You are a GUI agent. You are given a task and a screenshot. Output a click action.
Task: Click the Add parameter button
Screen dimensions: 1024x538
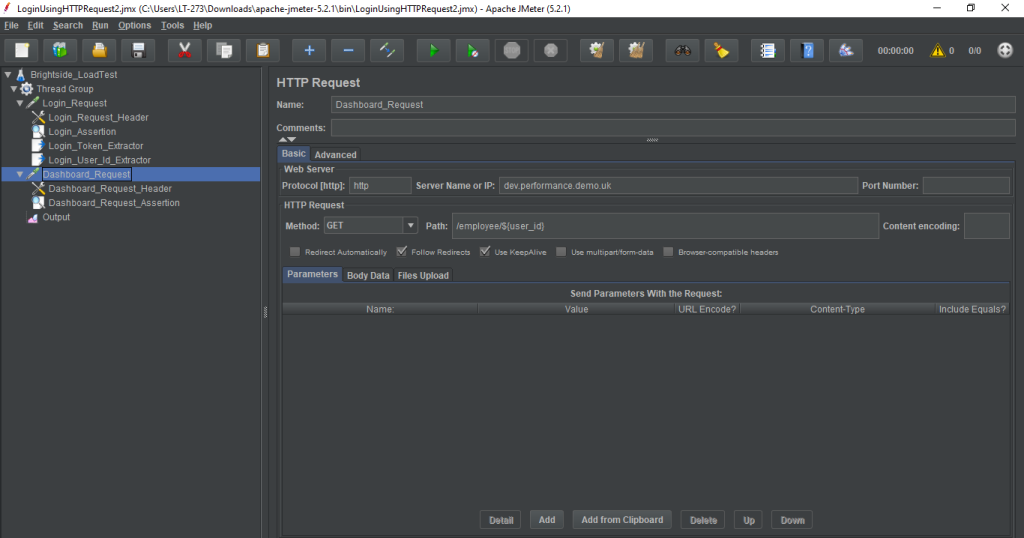pyautogui.click(x=547, y=520)
